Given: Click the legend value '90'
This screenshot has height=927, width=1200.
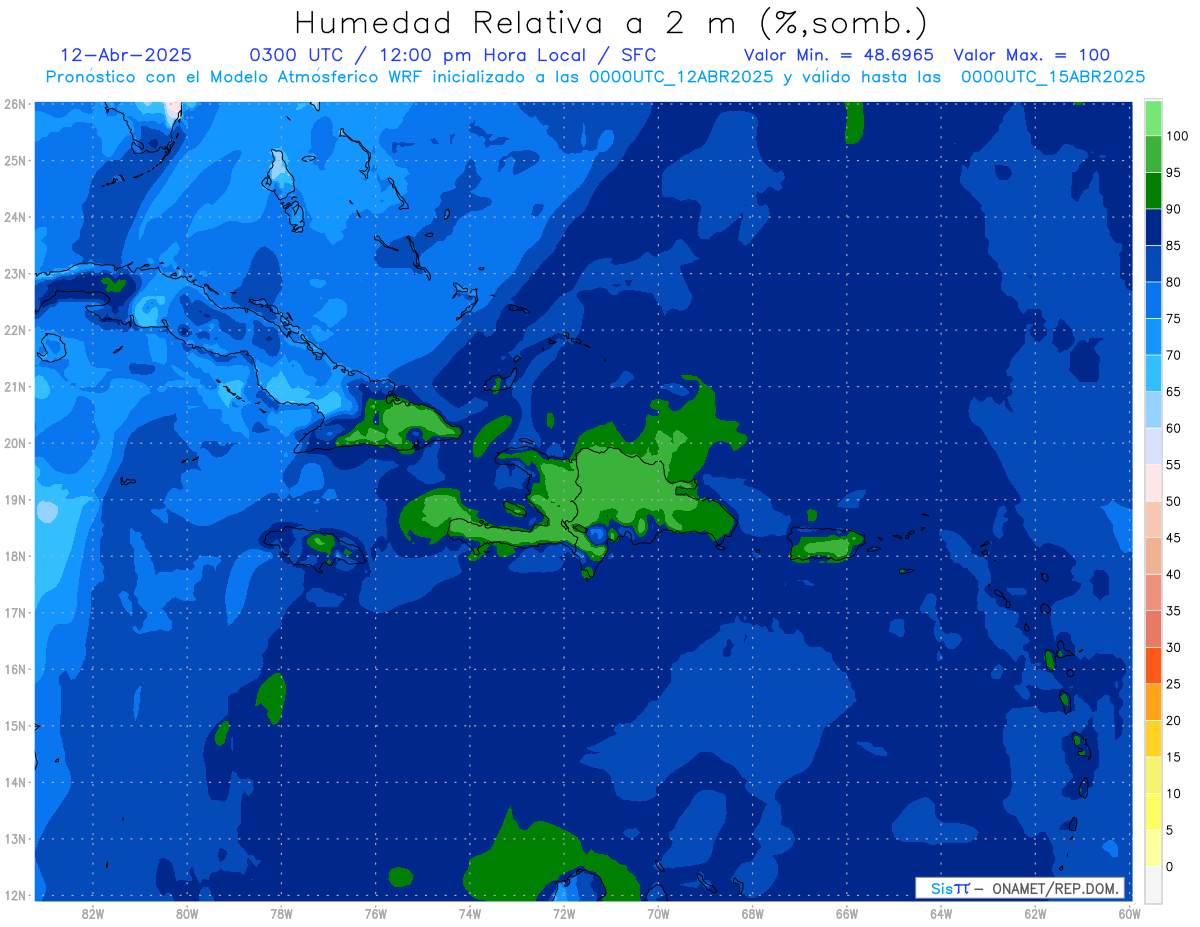Looking at the screenshot, I should 1173,209.
